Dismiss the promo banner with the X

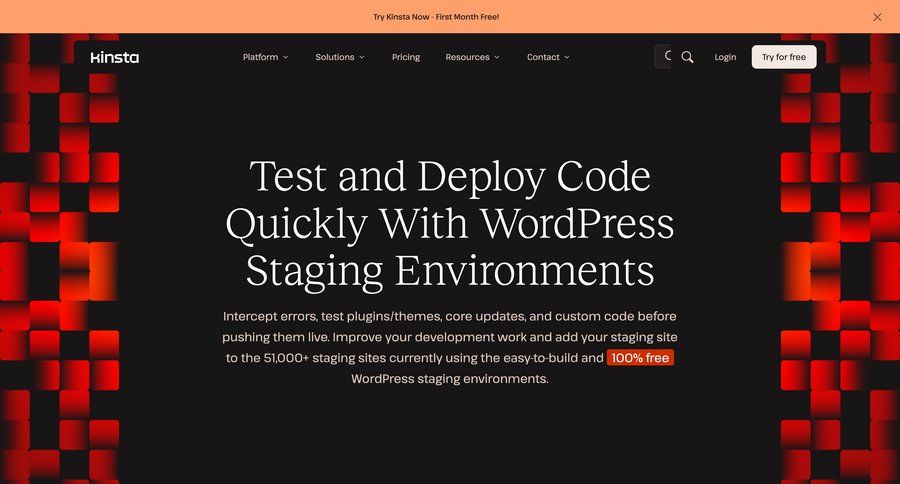[877, 17]
